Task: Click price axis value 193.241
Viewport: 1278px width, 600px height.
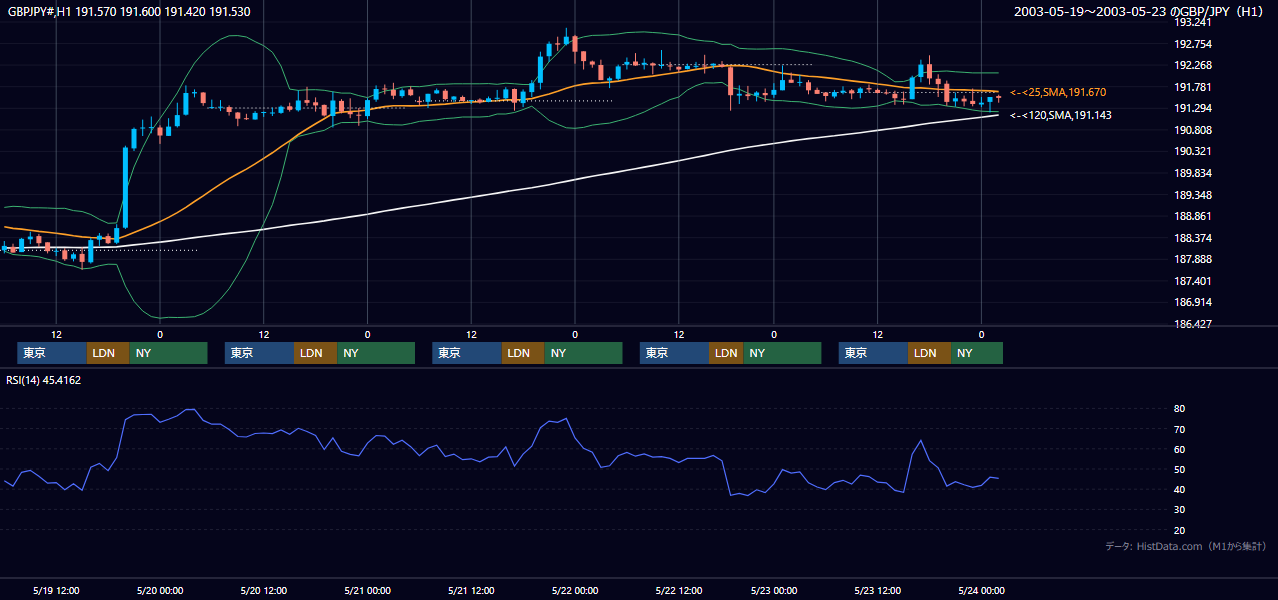Action: 1193,22
